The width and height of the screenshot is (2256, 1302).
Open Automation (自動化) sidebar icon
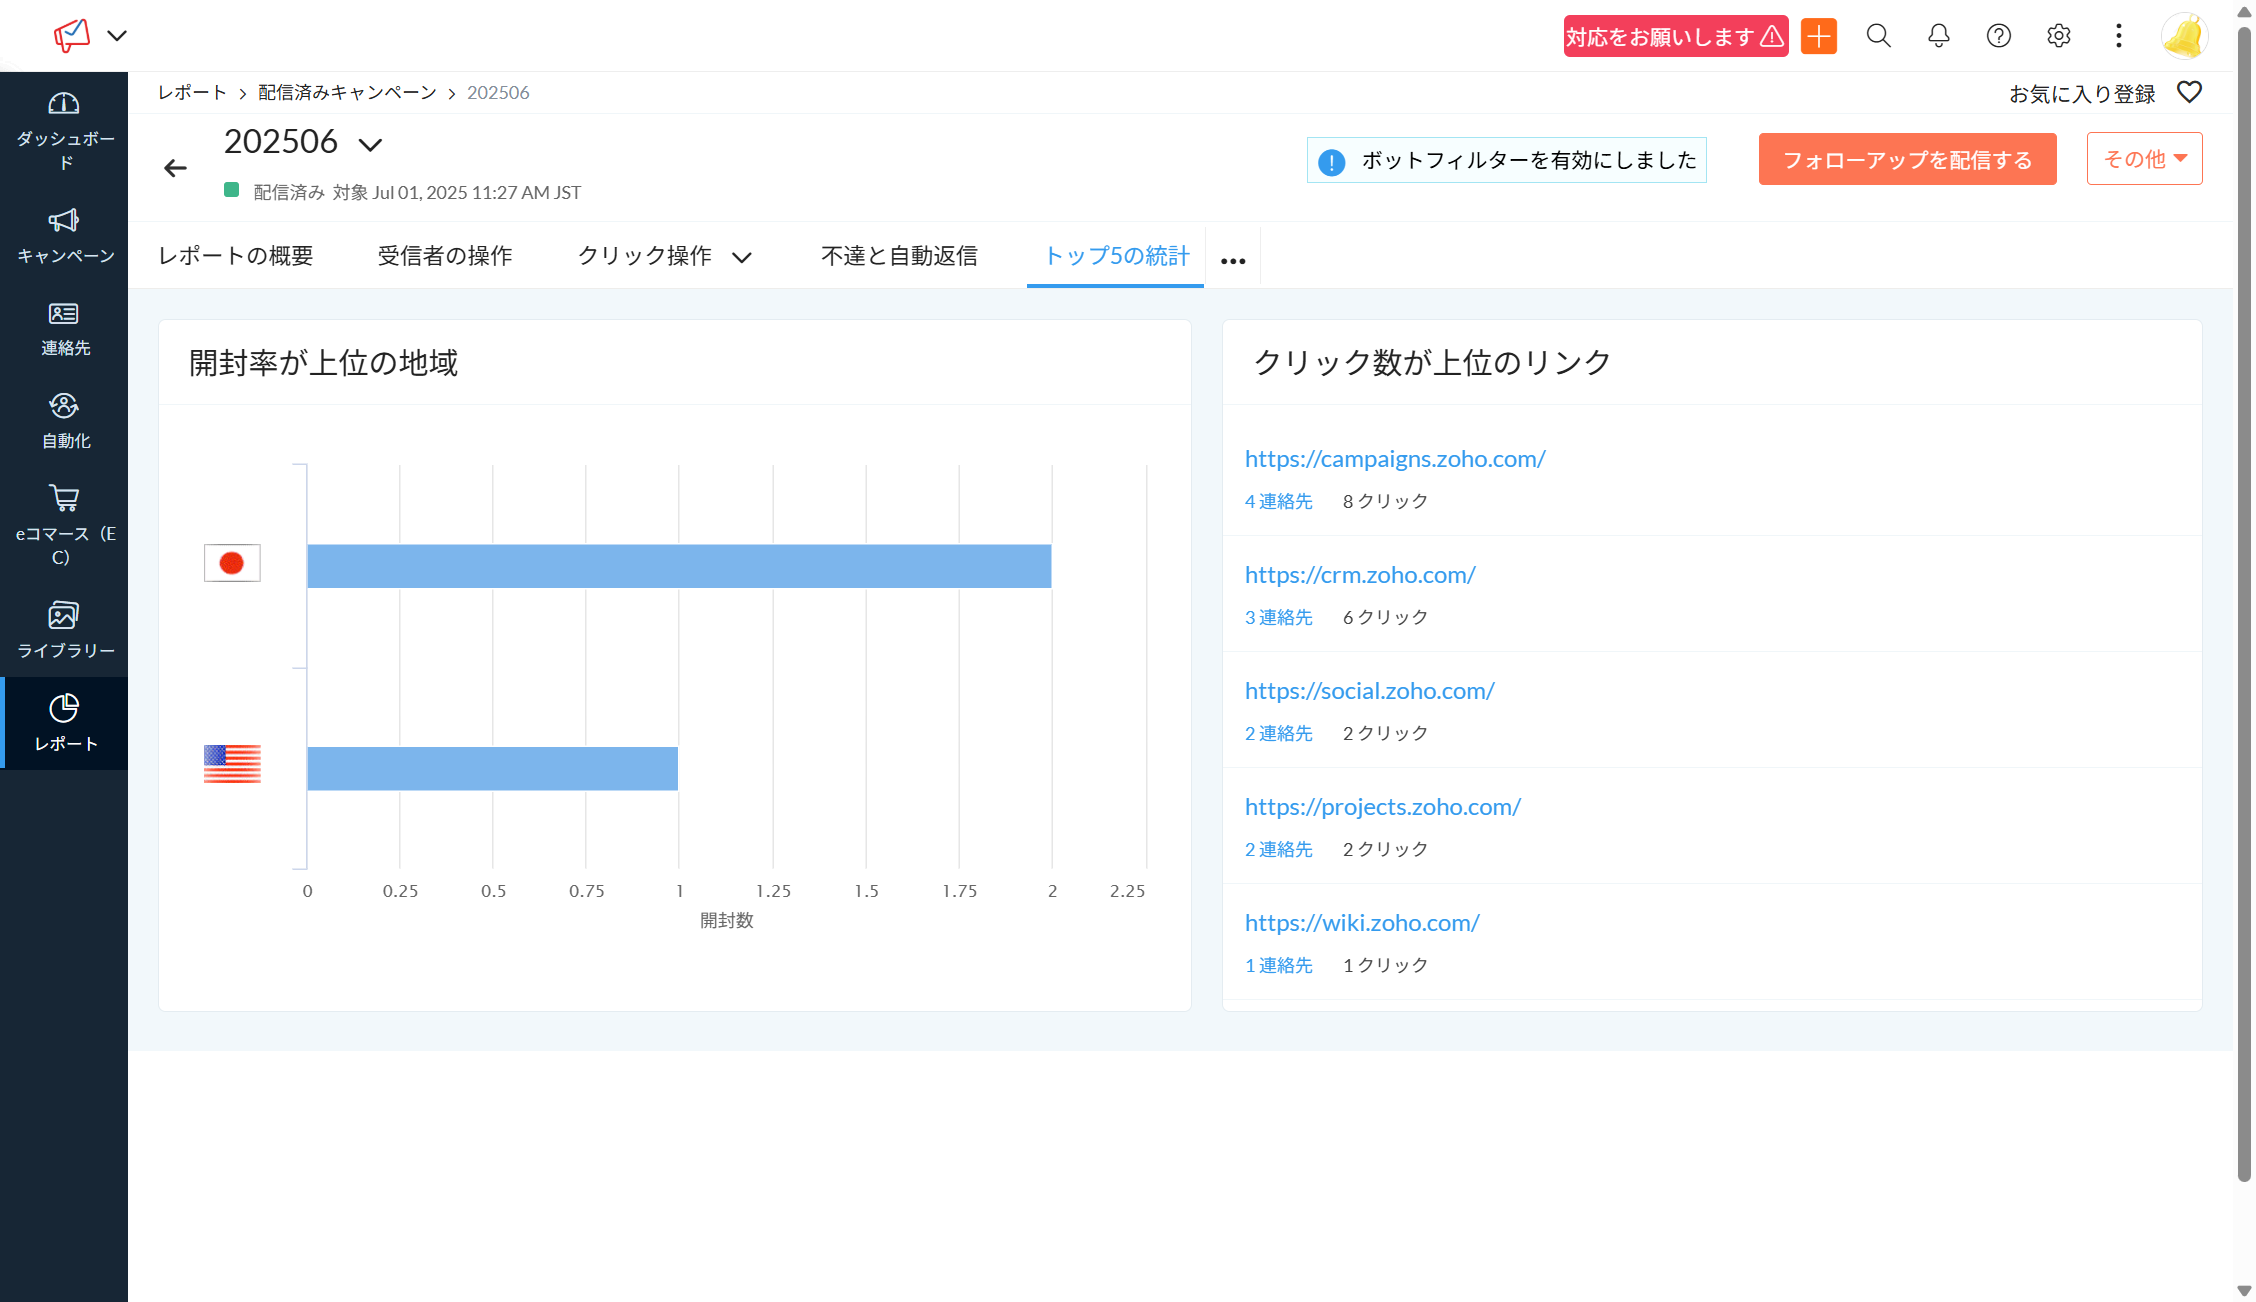64,406
